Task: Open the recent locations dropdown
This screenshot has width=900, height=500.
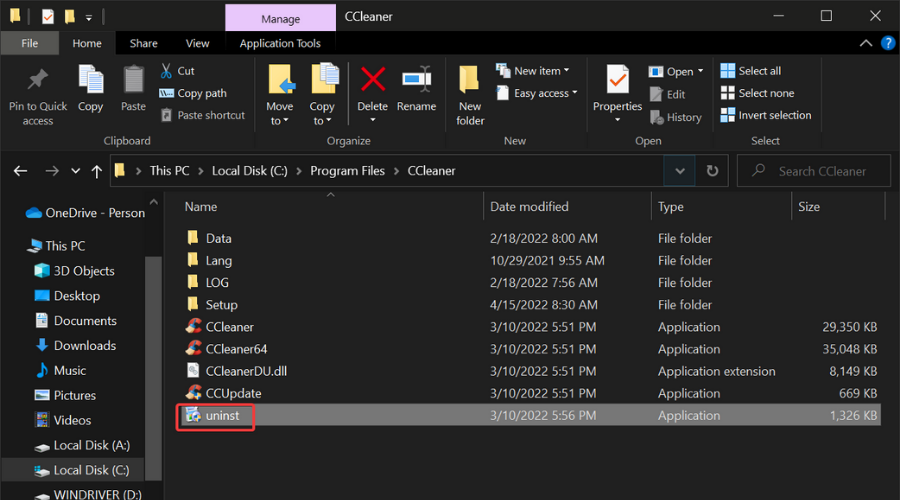Action: (x=75, y=170)
